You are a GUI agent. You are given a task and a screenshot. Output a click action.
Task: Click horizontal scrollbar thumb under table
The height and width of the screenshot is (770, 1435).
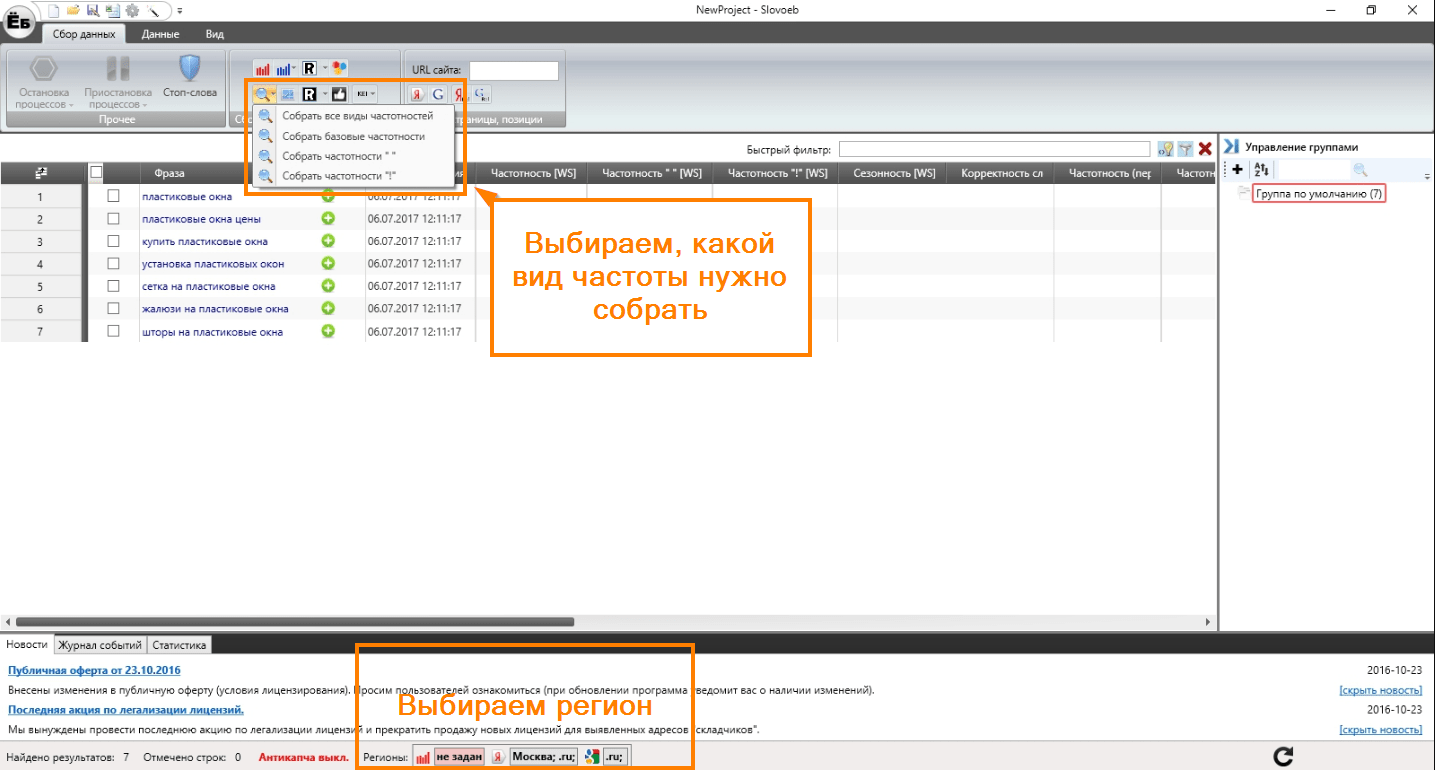point(295,622)
